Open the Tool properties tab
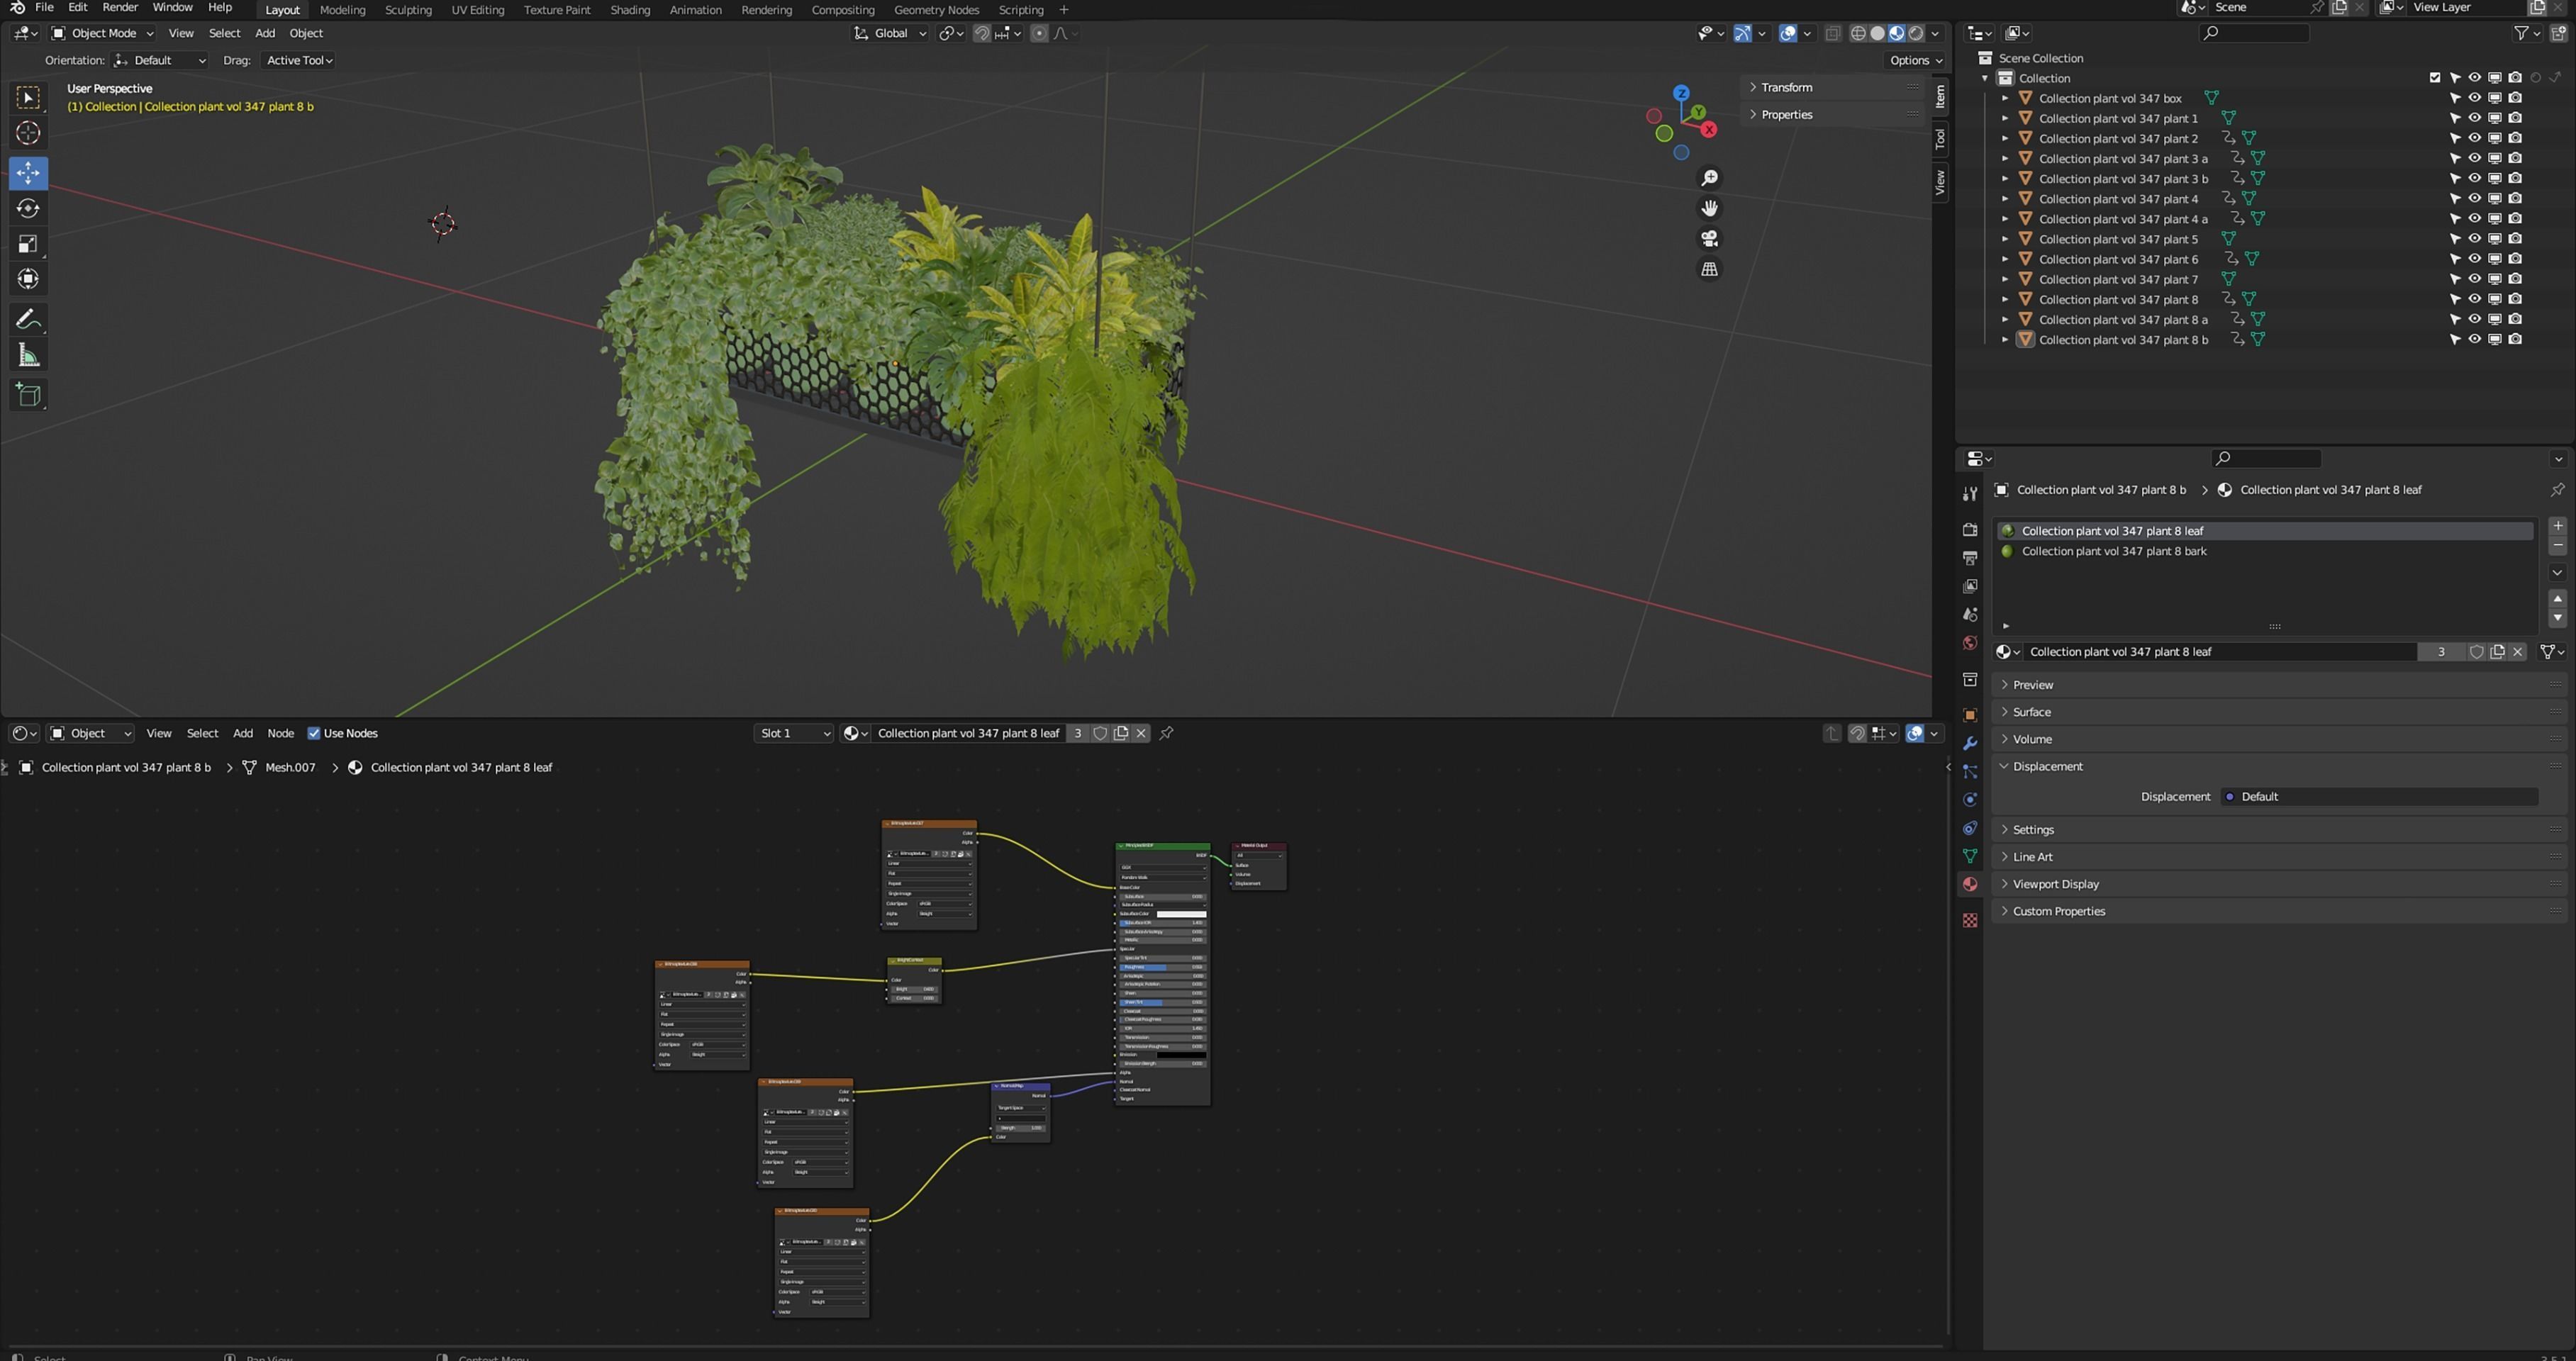This screenshot has width=2576, height=1361. (x=1969, y=494)
